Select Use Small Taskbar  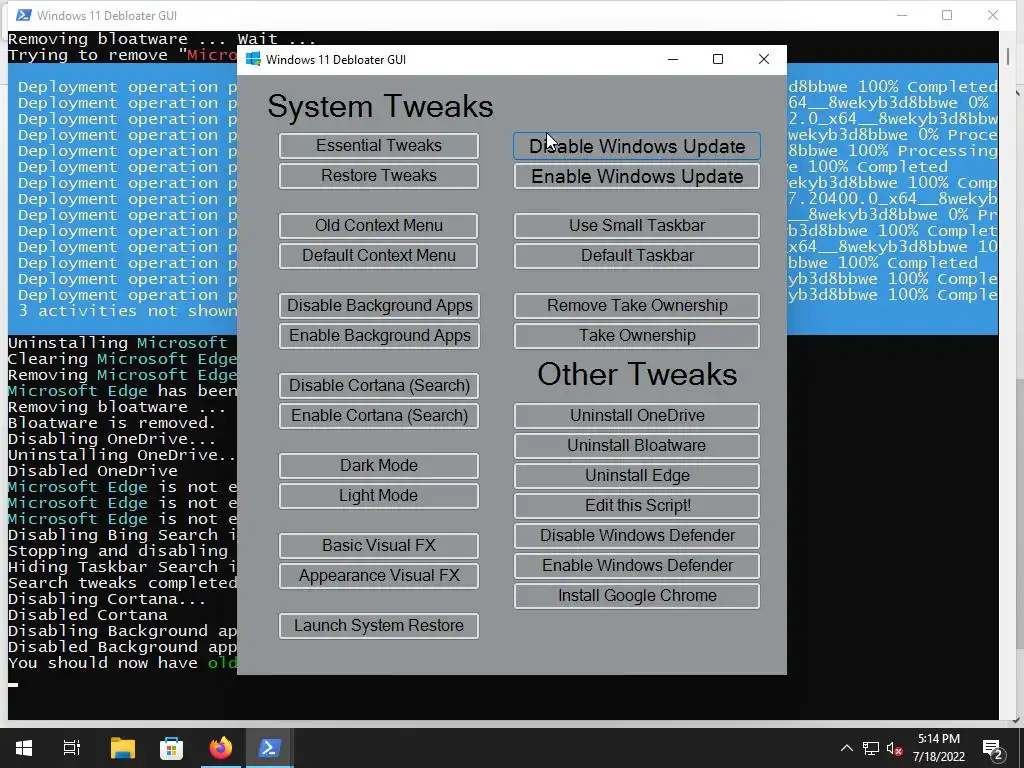637,225
